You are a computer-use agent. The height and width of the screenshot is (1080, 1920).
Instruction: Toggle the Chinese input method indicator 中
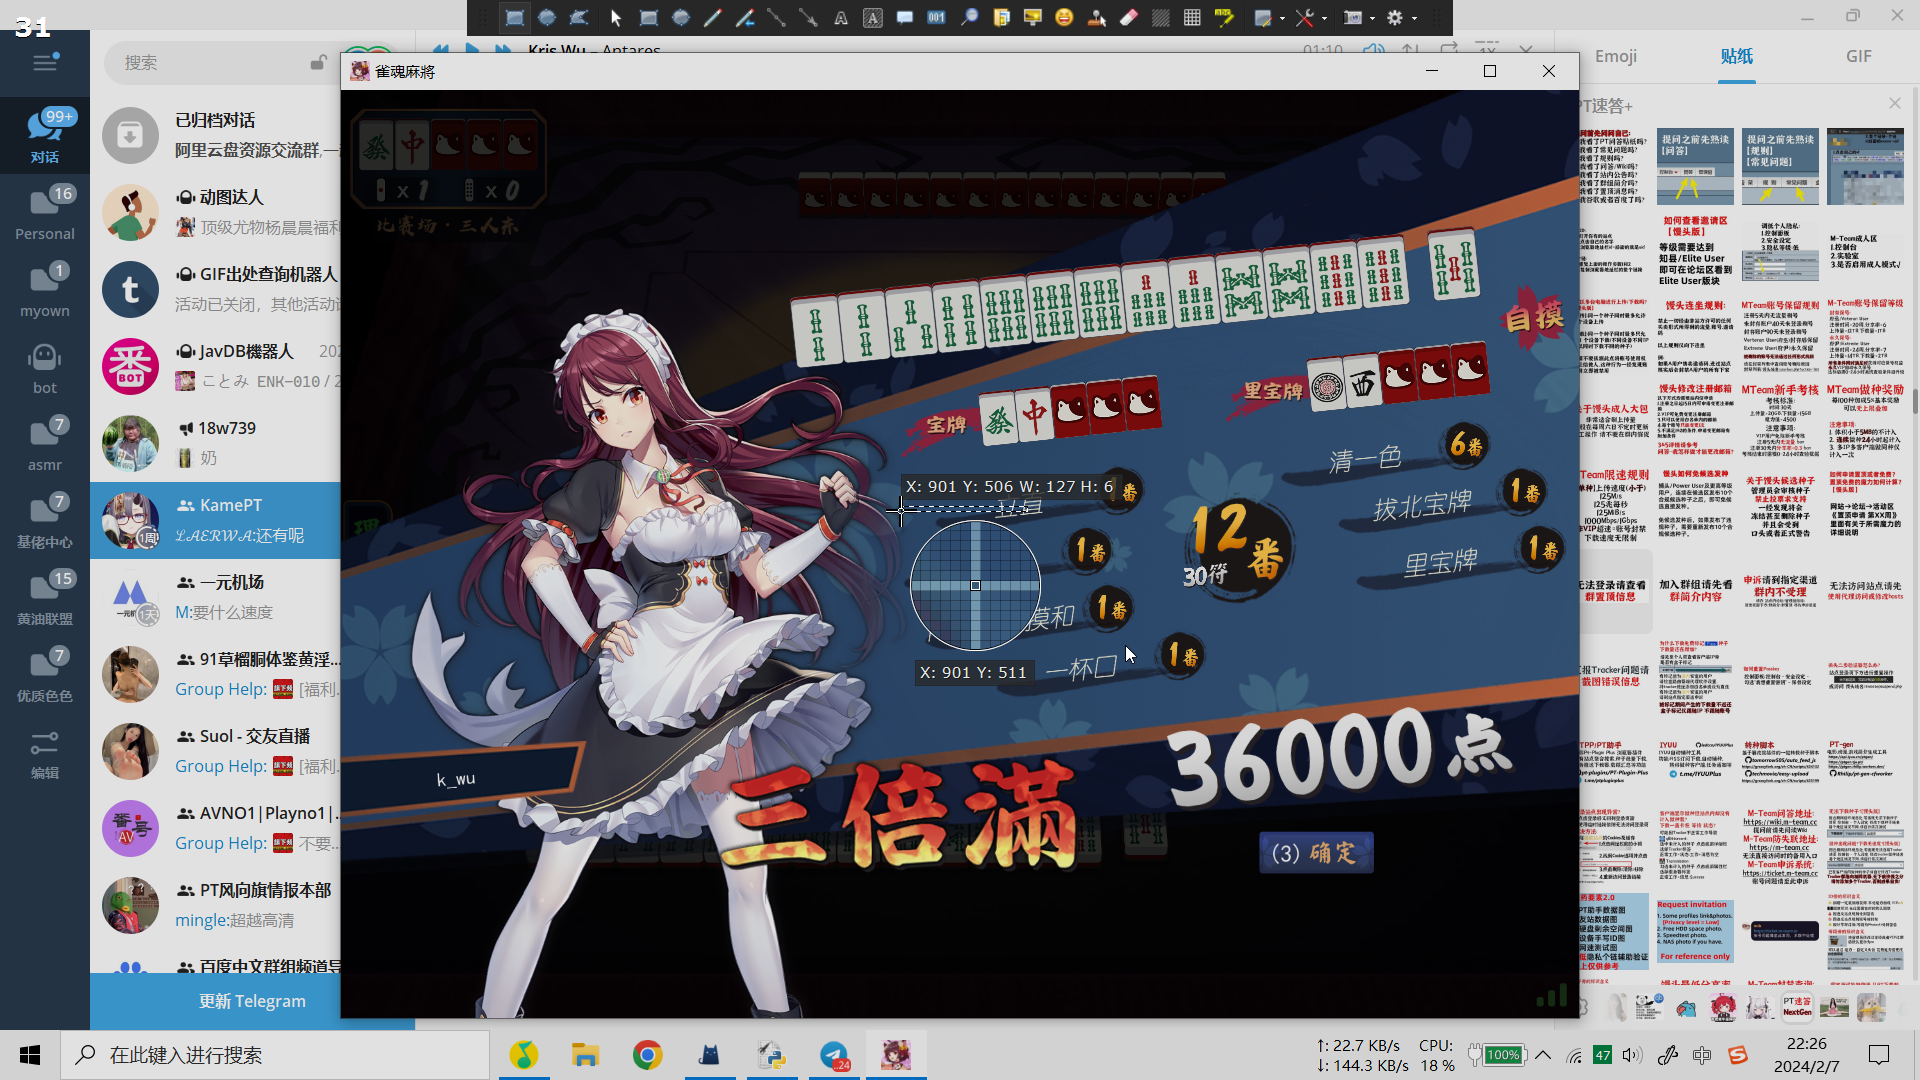1702,1055
